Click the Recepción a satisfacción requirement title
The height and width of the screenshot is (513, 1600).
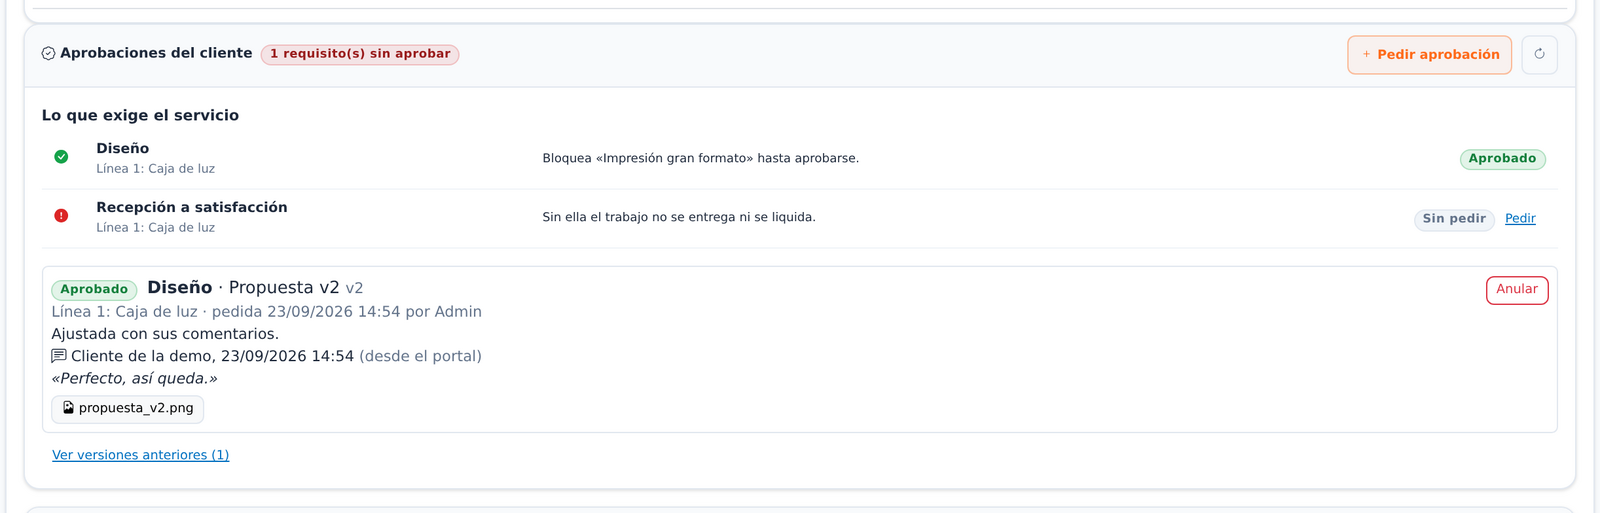[192, 208]
